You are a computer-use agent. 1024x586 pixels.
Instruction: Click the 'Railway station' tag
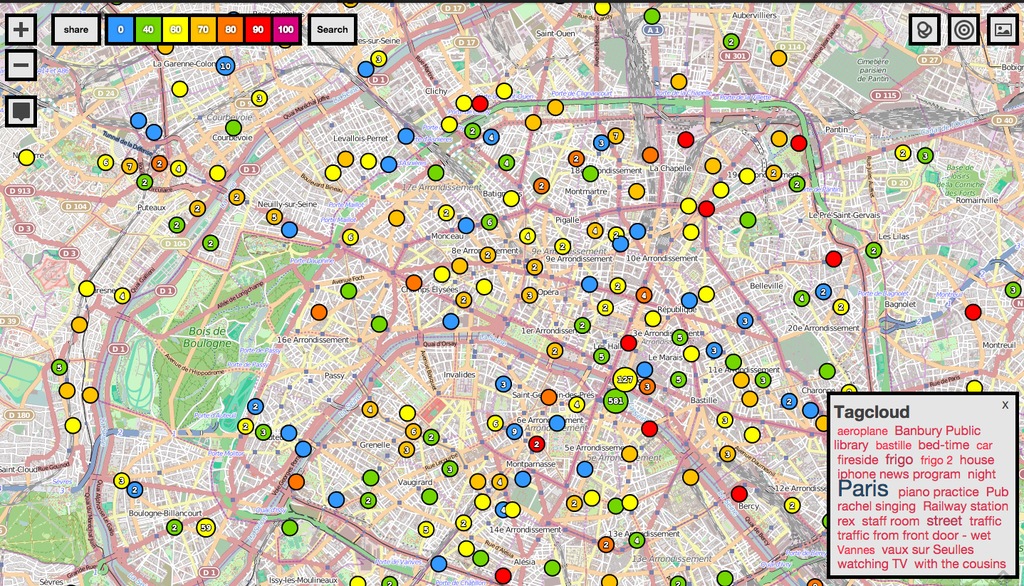pos(965,507)
